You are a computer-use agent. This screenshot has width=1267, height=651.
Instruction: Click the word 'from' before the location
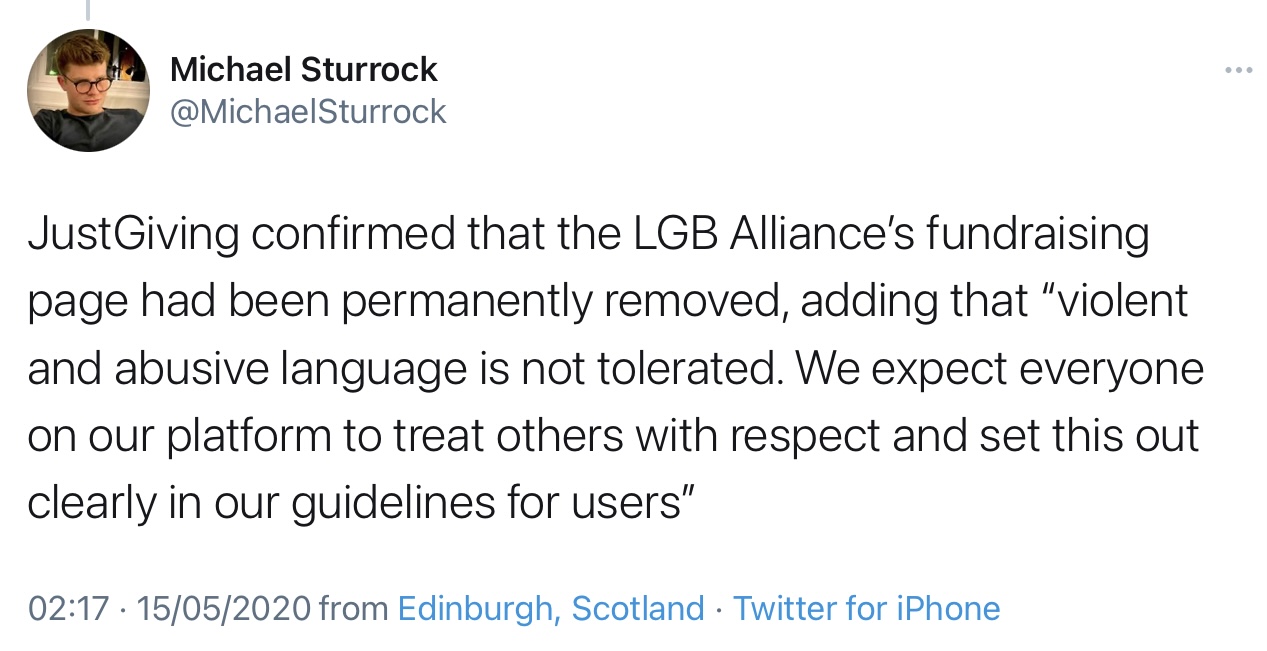[x=355, y=608]
